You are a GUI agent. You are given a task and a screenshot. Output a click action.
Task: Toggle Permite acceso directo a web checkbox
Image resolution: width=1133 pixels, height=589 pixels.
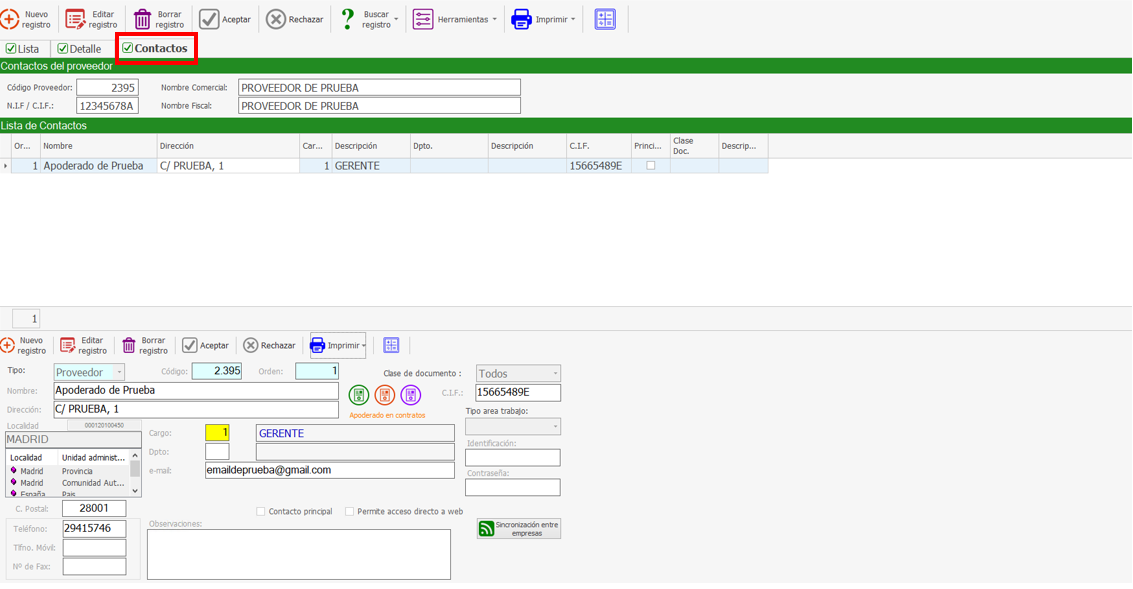(350, 511)
